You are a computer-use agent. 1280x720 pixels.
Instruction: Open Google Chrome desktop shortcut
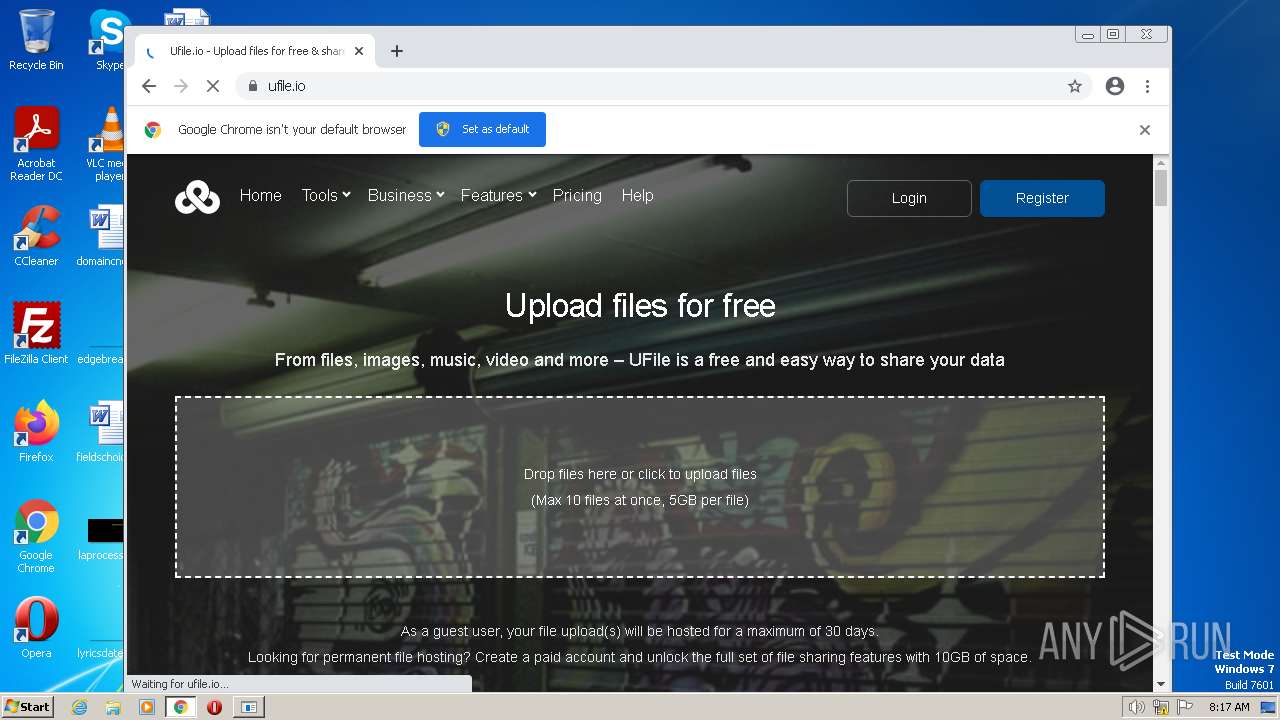pos(36,537)
